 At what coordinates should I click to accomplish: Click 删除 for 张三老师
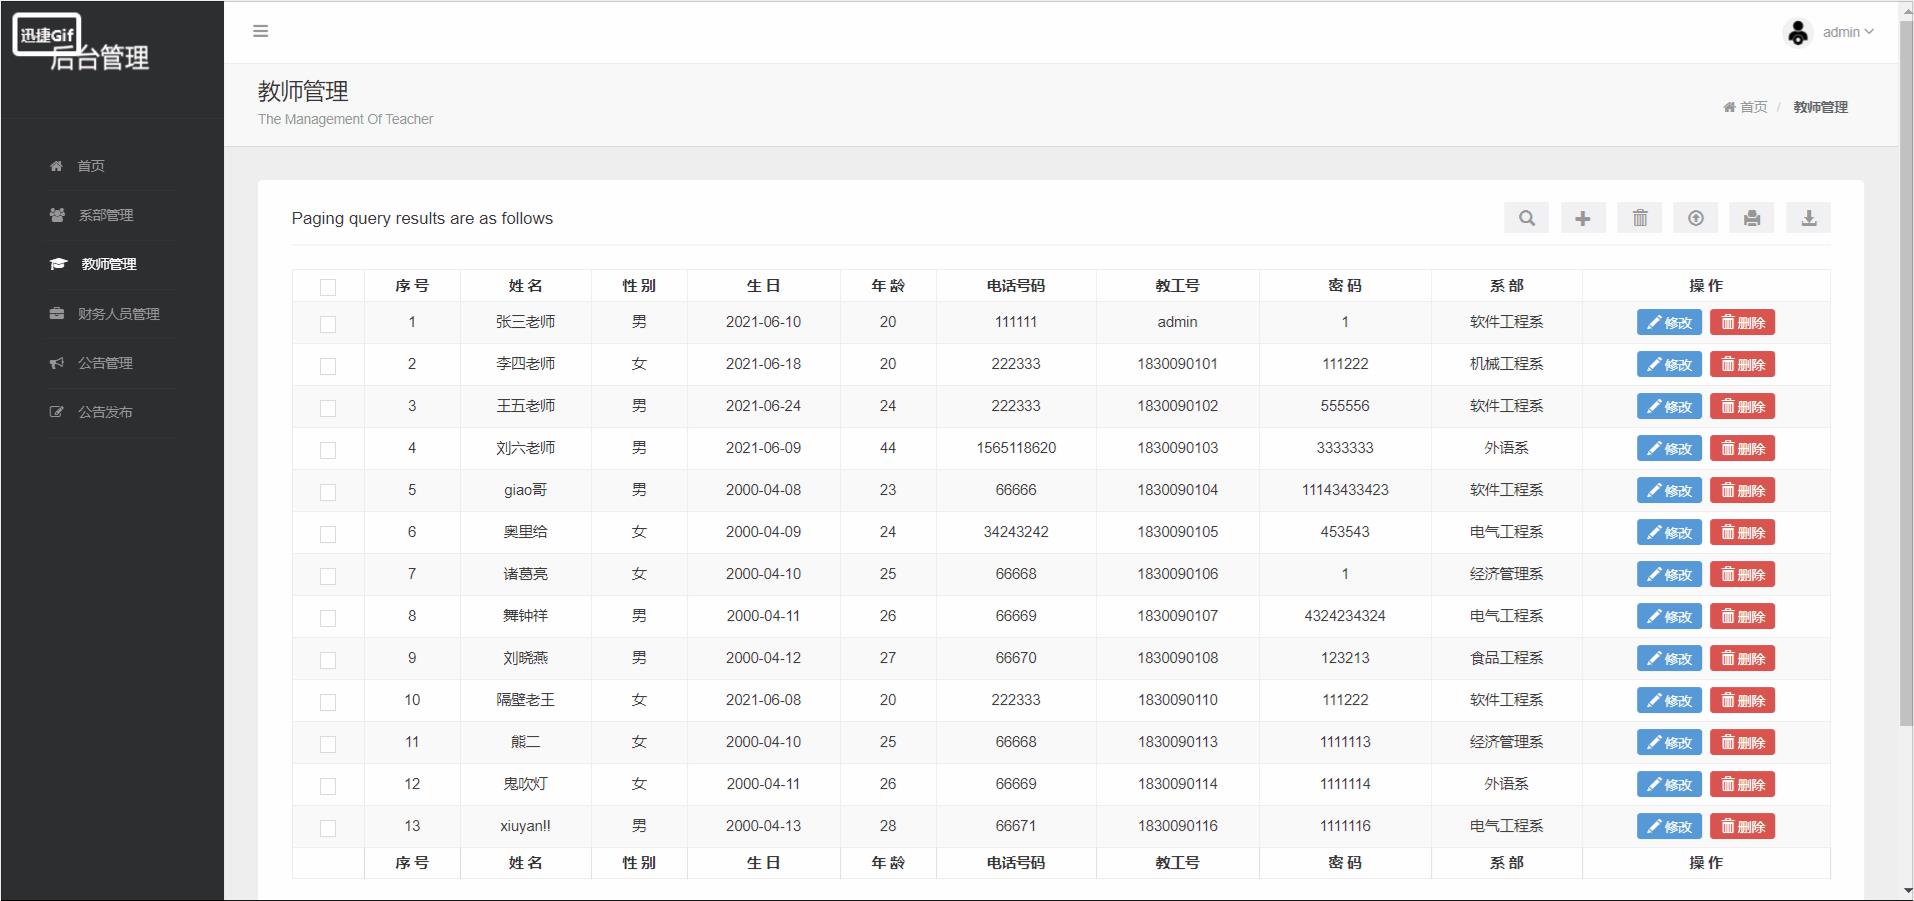pos(1742,323)
